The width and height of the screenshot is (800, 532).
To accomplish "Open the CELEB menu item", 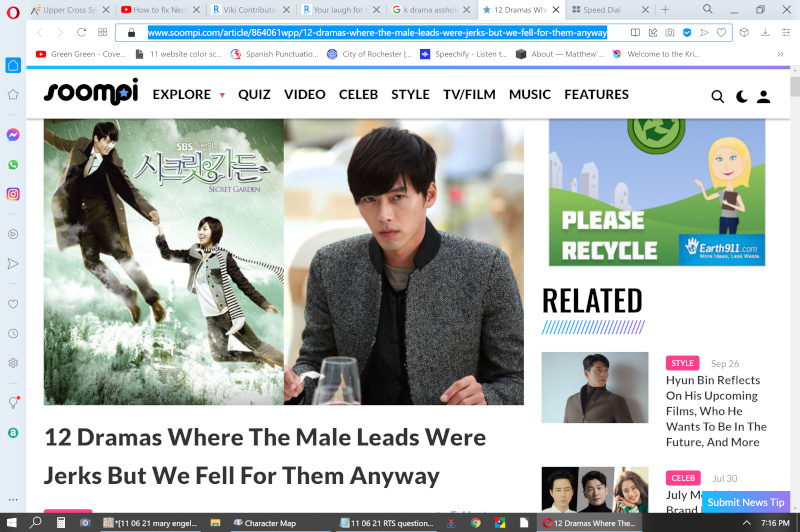I will [358, 94].
